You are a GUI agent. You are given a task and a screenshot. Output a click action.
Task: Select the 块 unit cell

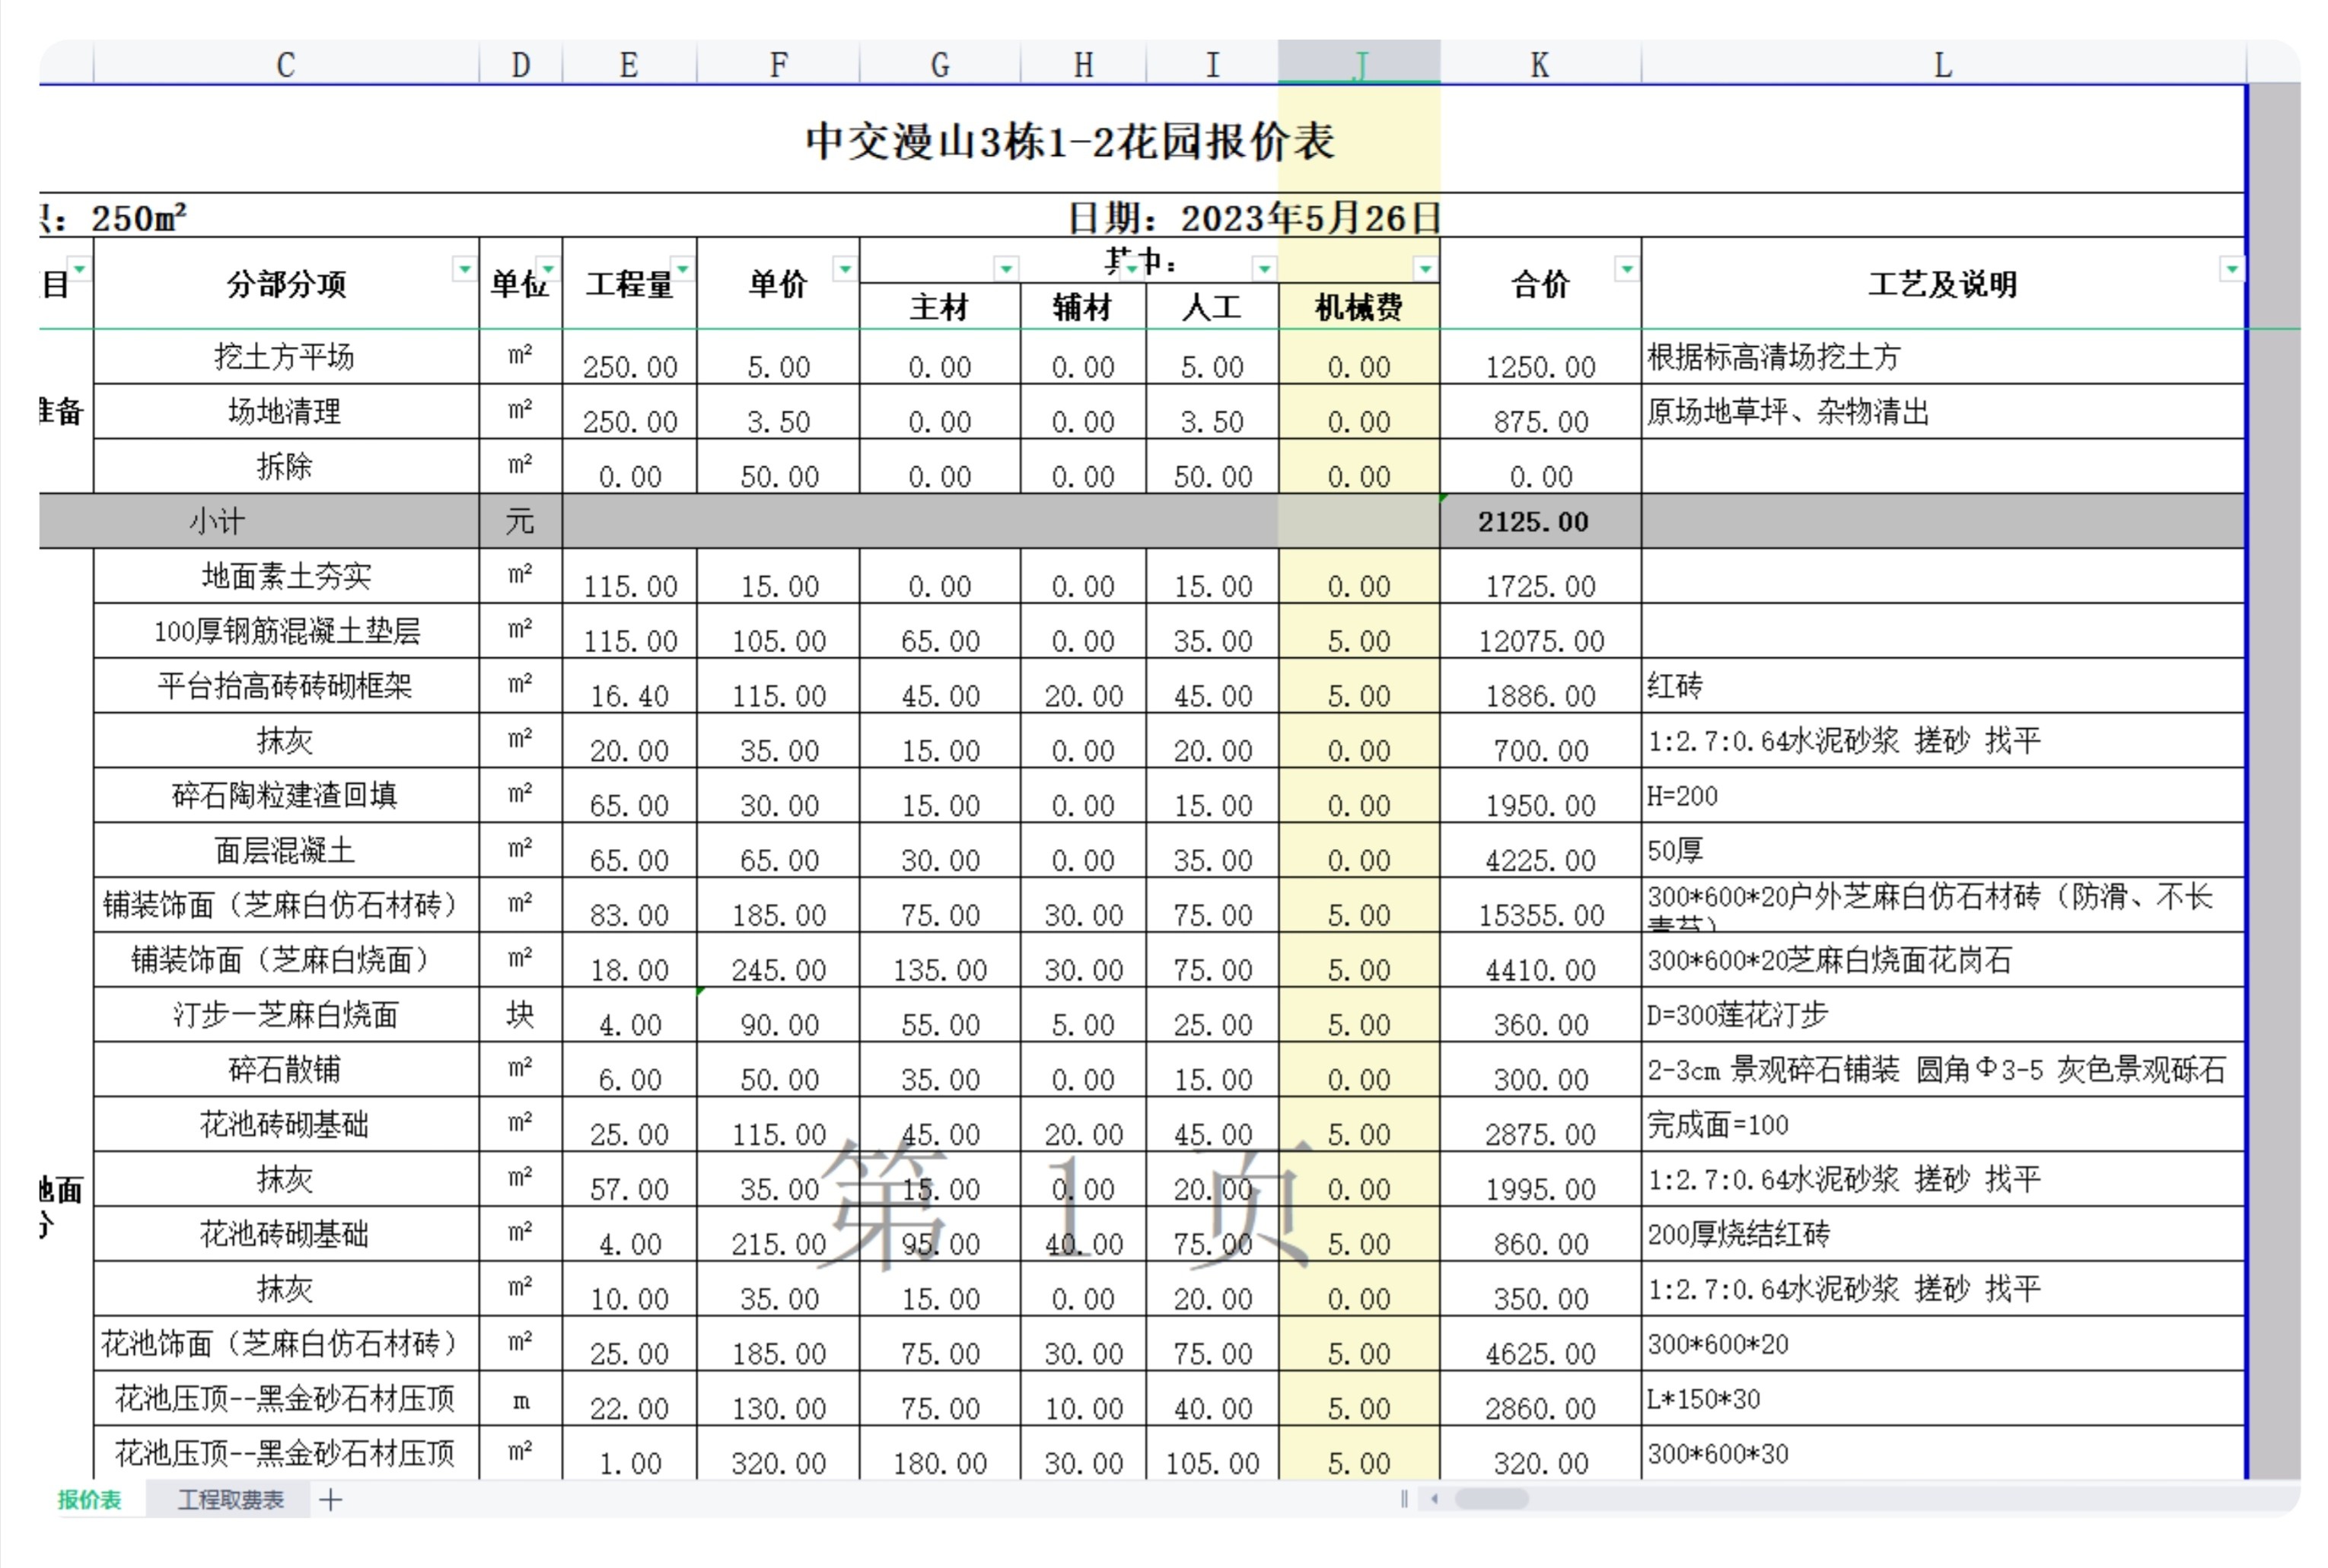[x=521, y=1015]
